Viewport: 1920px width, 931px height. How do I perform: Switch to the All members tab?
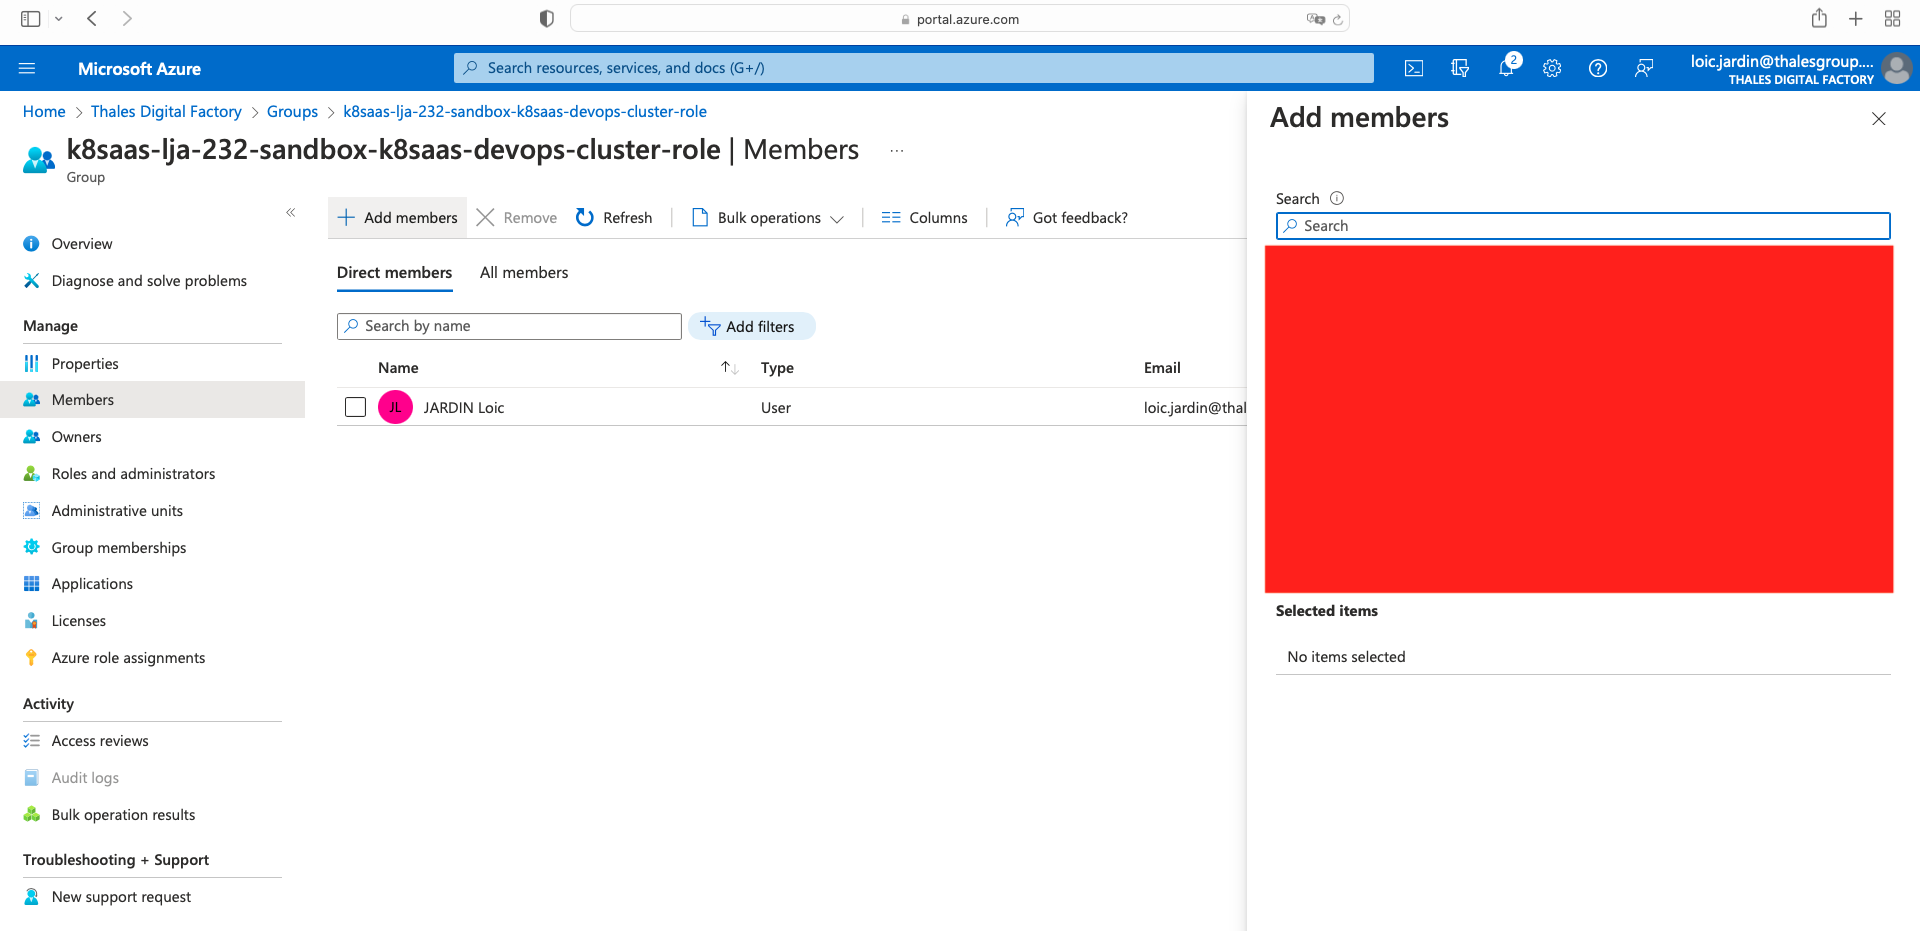click(524, 272)
